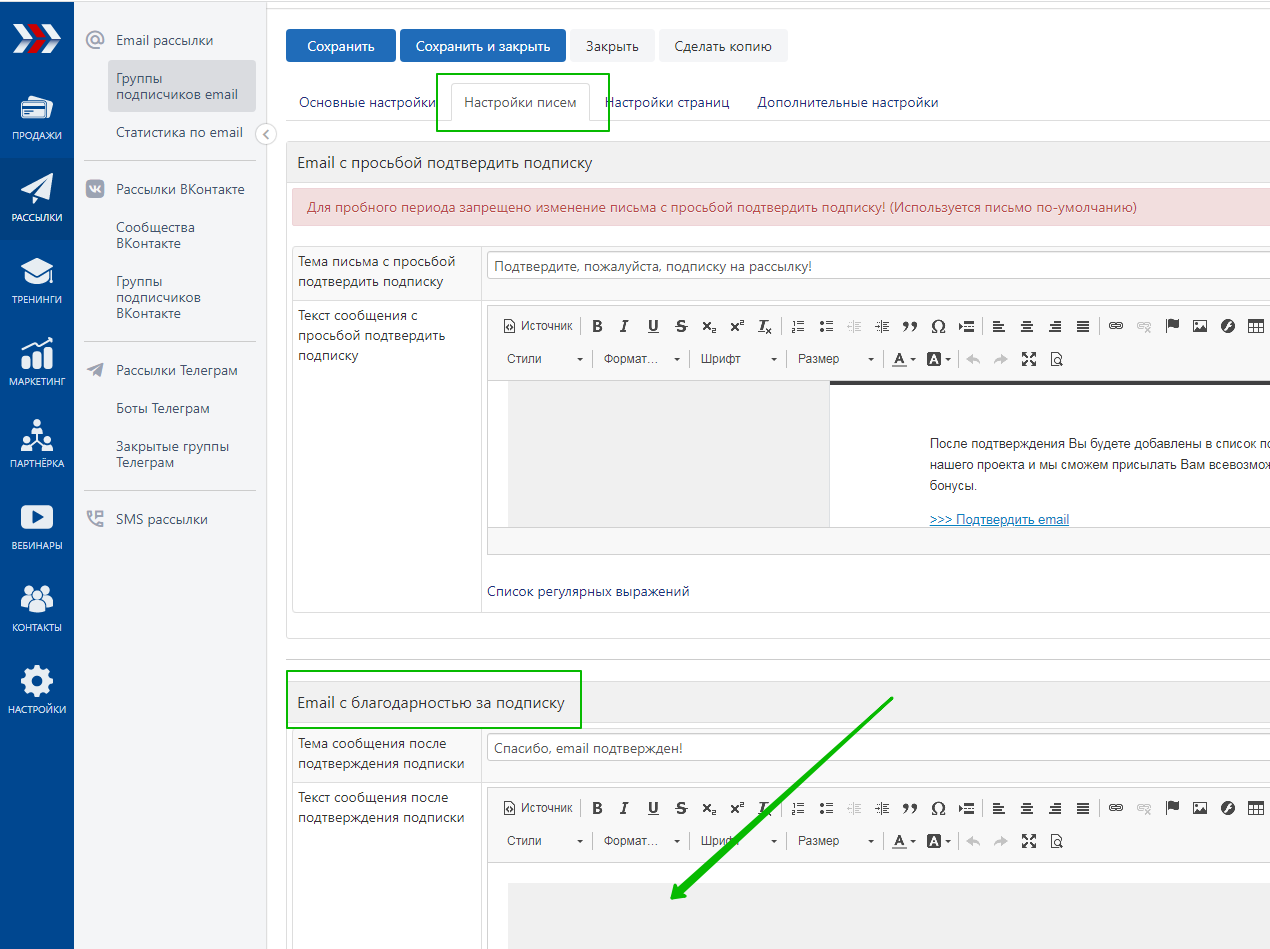The height and width of the screenshot is (949, 1270).
Task: Toggle strikethrough in the confirmation email editor
Action: pos(681,326)
